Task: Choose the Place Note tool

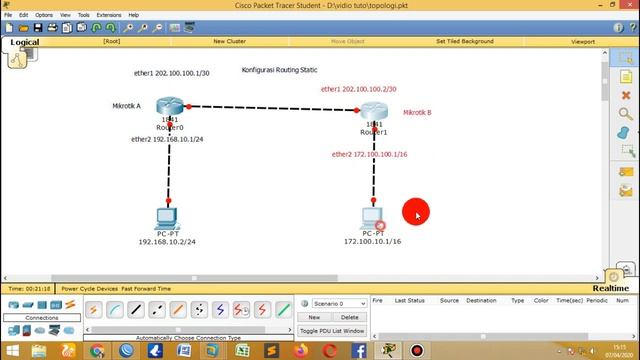Action: tap(625, 77)
